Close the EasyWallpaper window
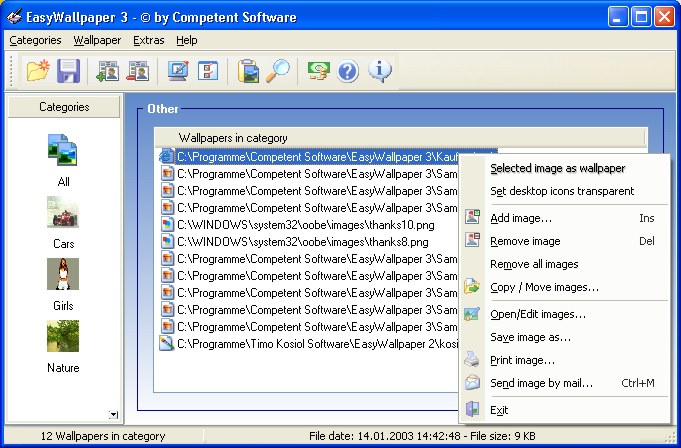 coord(664,17)
